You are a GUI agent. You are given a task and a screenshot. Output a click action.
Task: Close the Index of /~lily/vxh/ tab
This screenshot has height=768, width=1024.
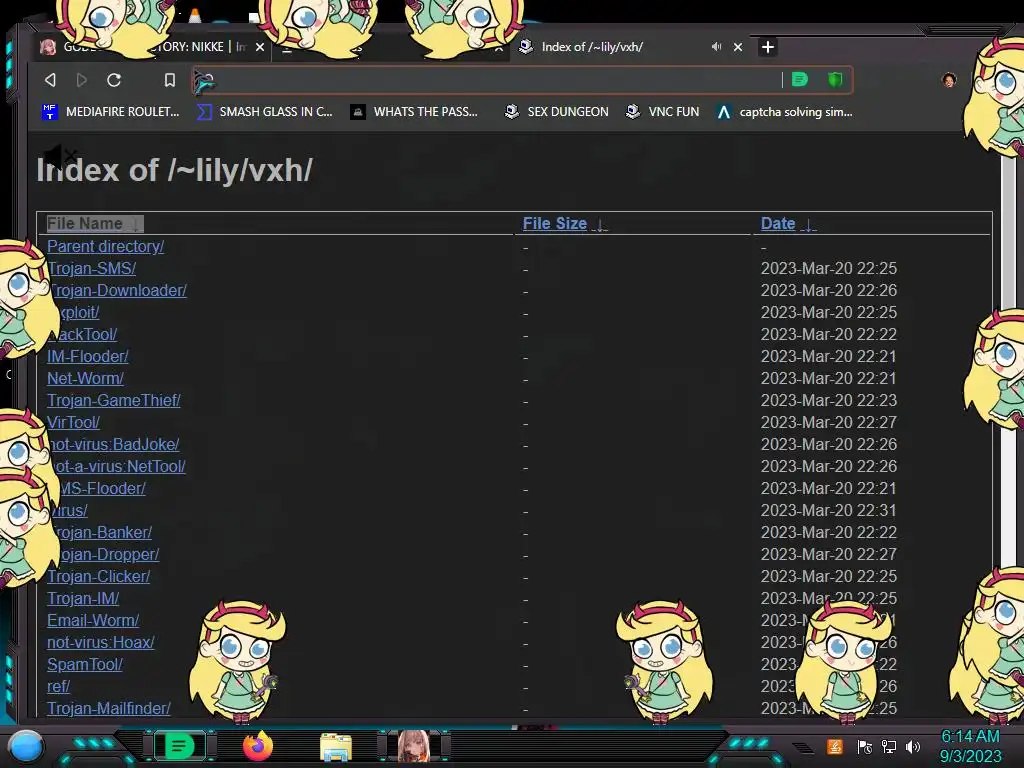tap(738, 47)
